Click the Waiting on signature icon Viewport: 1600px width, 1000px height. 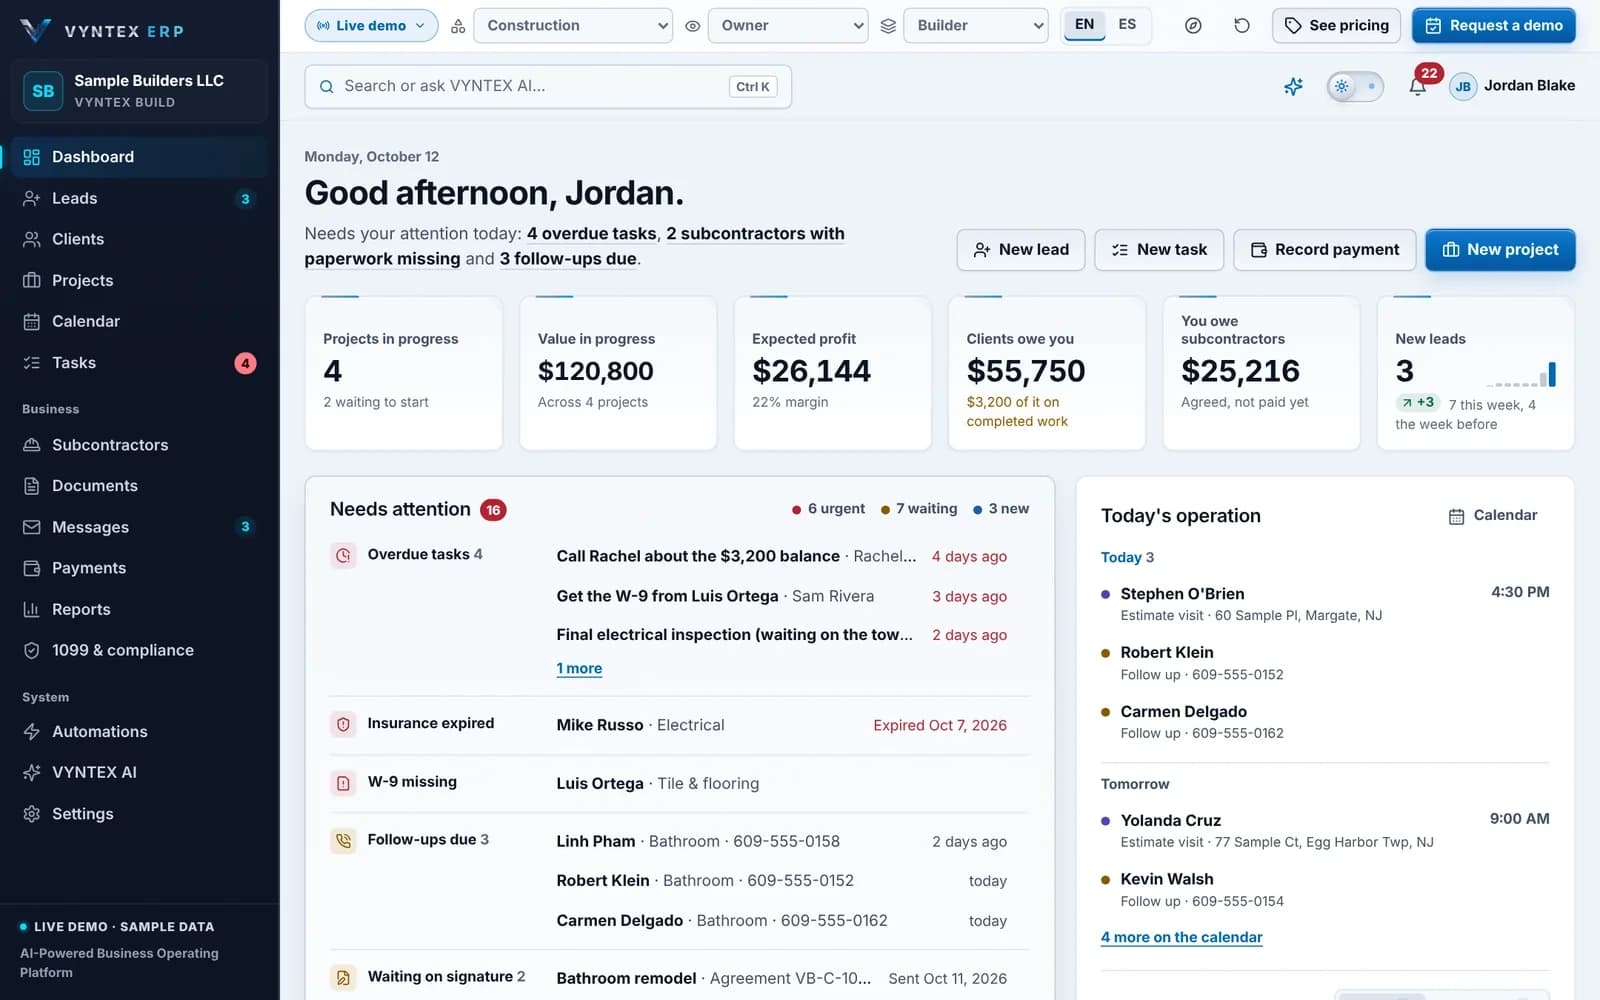click(x=343, y=978)
